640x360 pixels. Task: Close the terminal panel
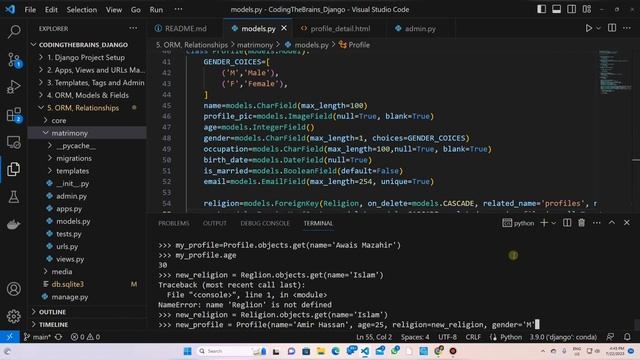click(627, 223)
